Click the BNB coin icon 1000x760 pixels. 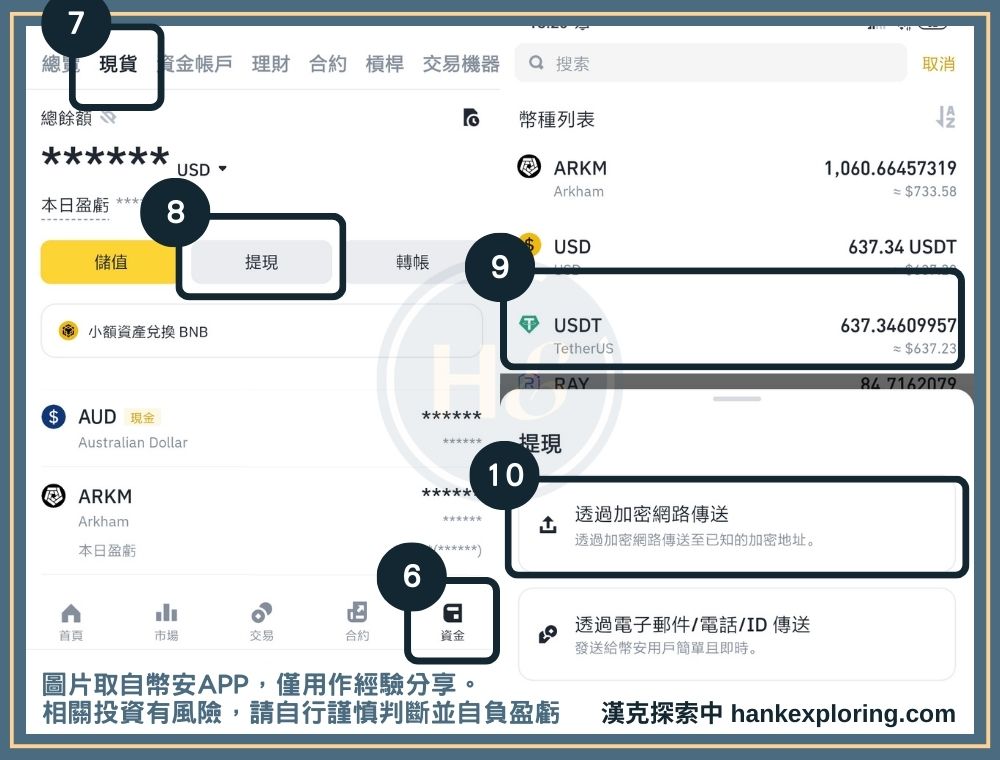(x=68, y=331)
